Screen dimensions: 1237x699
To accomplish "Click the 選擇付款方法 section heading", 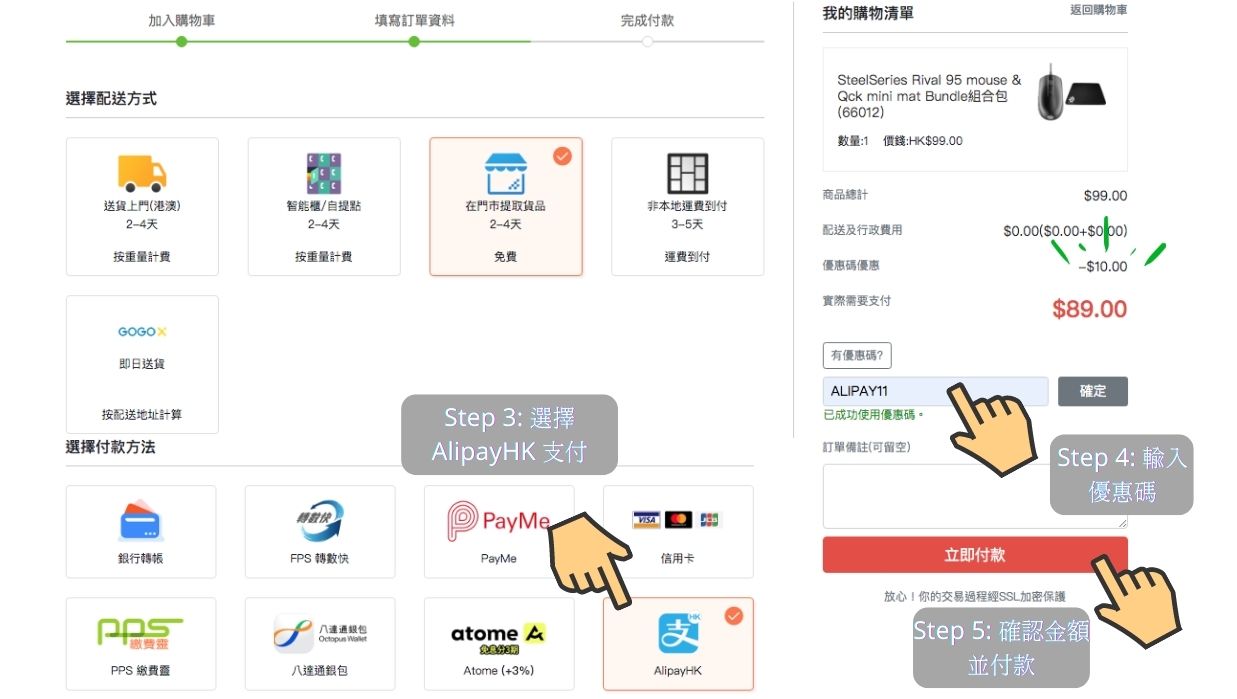I will pyautogui.click(x=110, y=447).
